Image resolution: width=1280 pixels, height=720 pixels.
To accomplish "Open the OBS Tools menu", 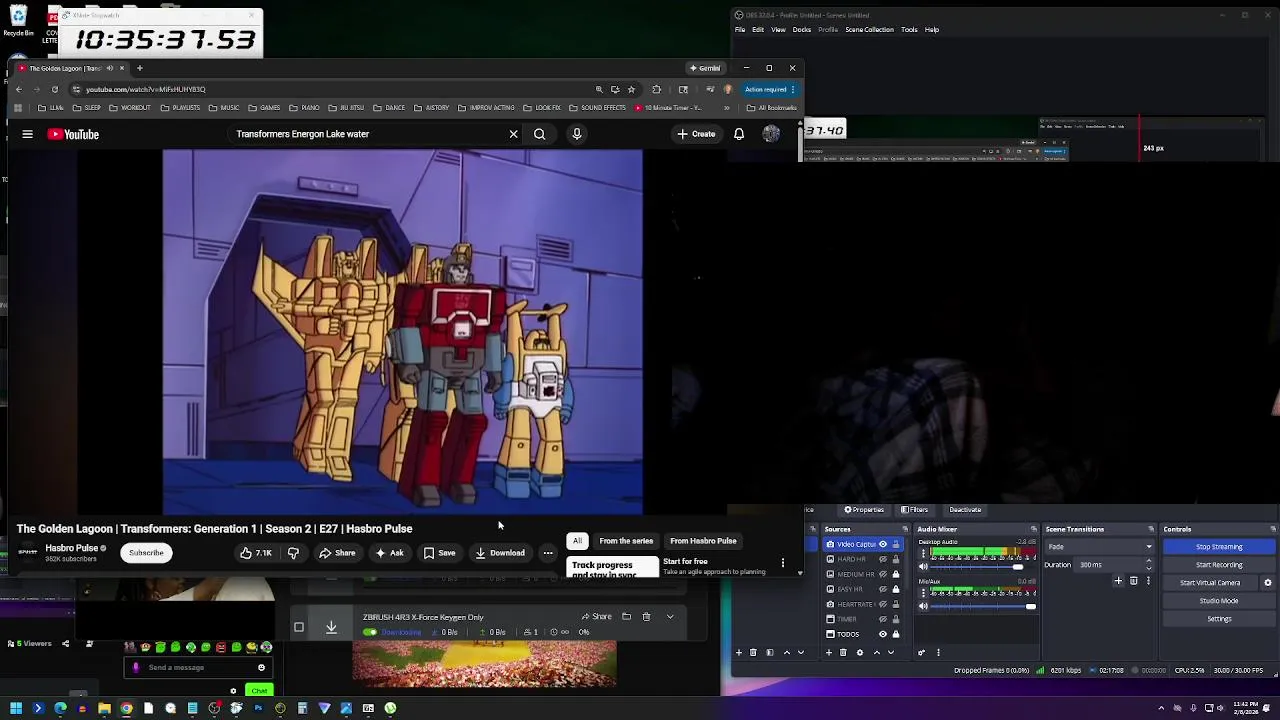I will pos(909,29).
